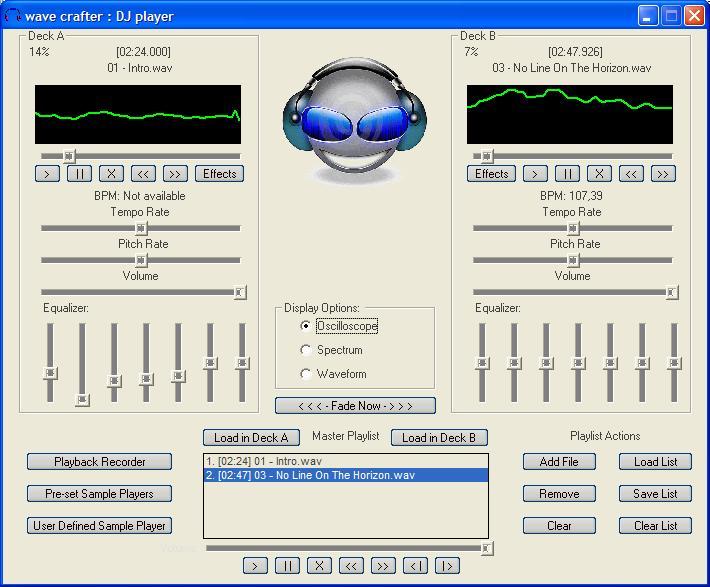Viewport: 710px width, 587px height.
Task: Minimize the wave crafter window
Action: pos(648,16)
